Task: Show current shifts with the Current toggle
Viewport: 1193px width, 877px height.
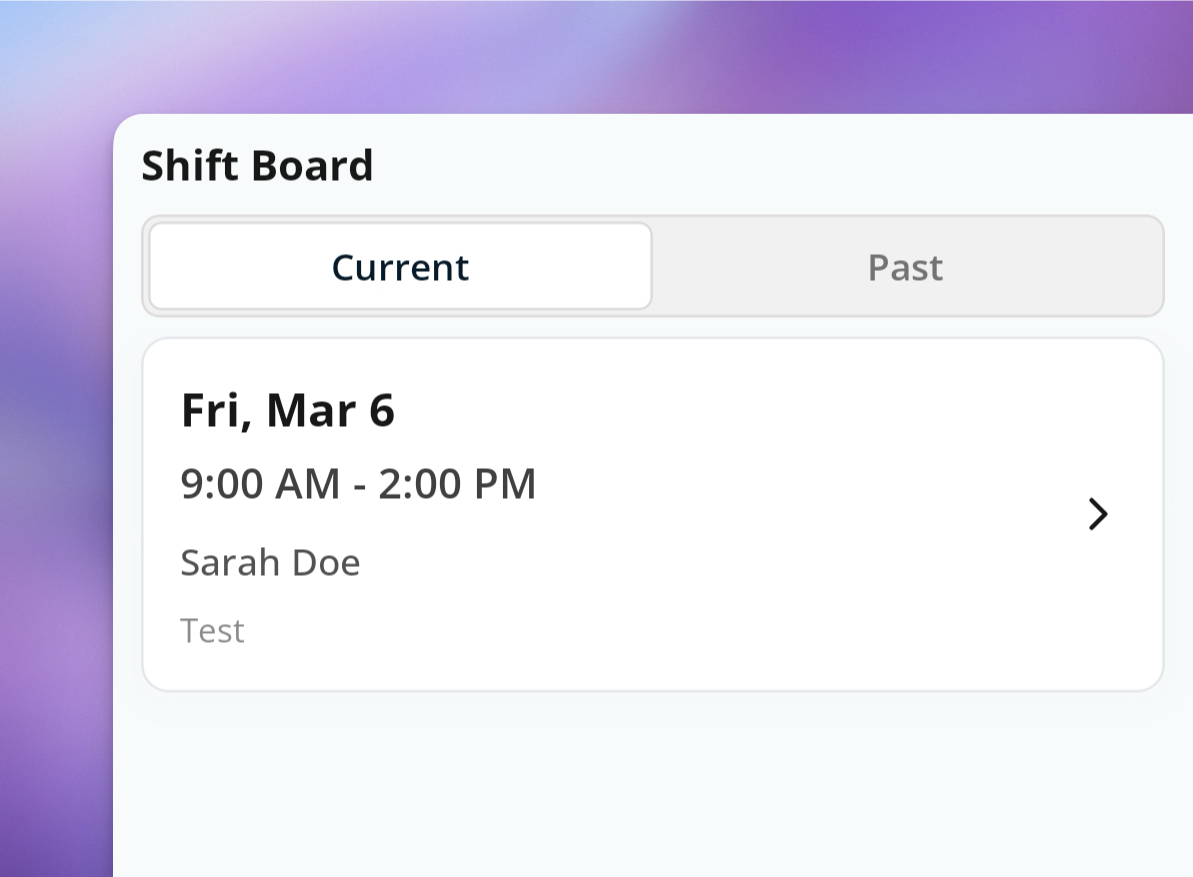Action: click(399, 266)
